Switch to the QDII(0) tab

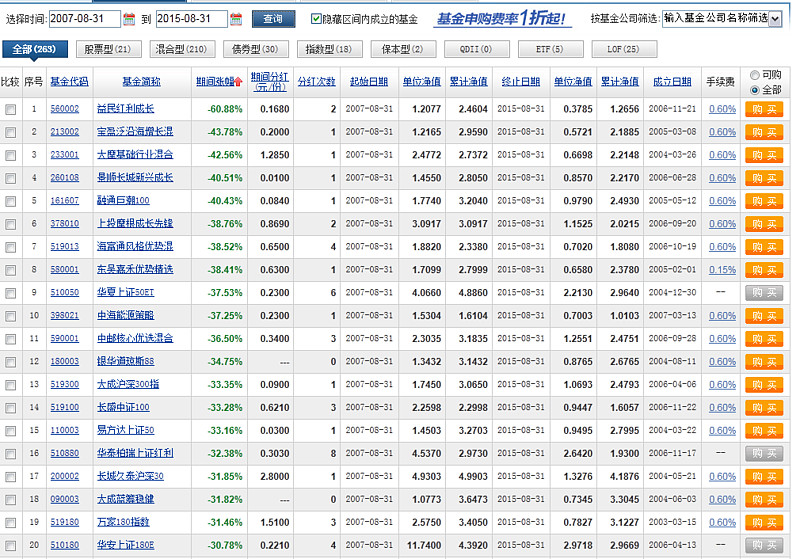pos(477,49)
